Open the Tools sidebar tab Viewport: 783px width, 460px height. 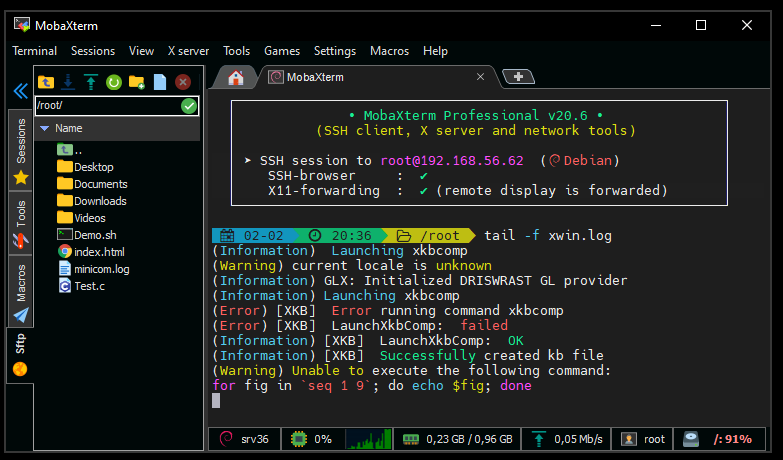click(x=20, y=223)
